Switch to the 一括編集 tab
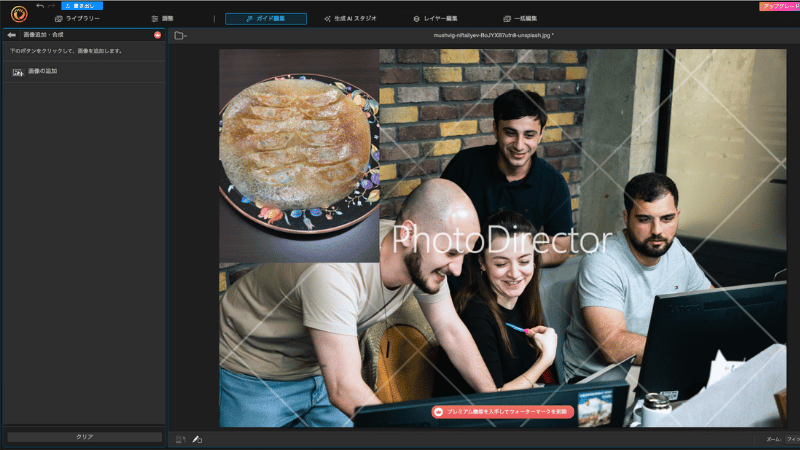The image size is (800, 450). pyautogui.click(x=520, y=18)
